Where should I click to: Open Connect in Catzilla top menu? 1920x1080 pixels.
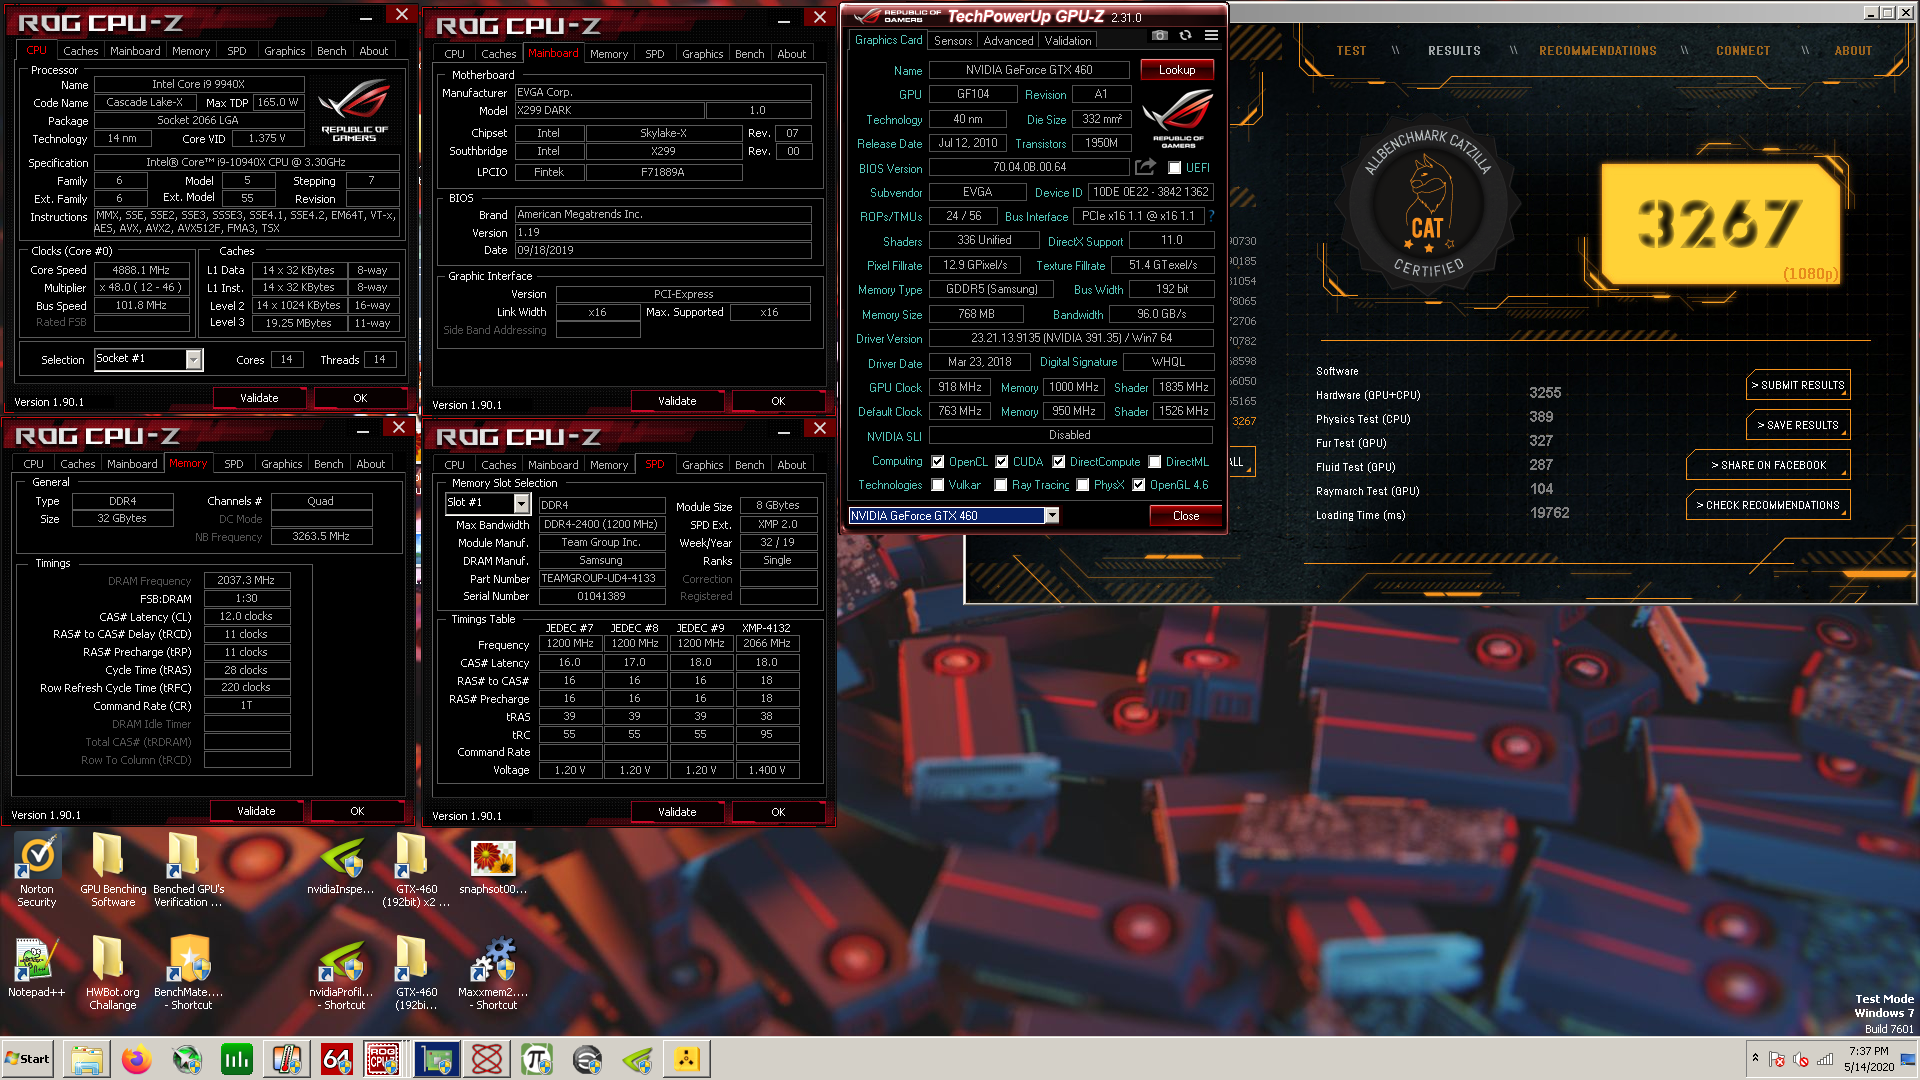click(x=1742, y=51)
